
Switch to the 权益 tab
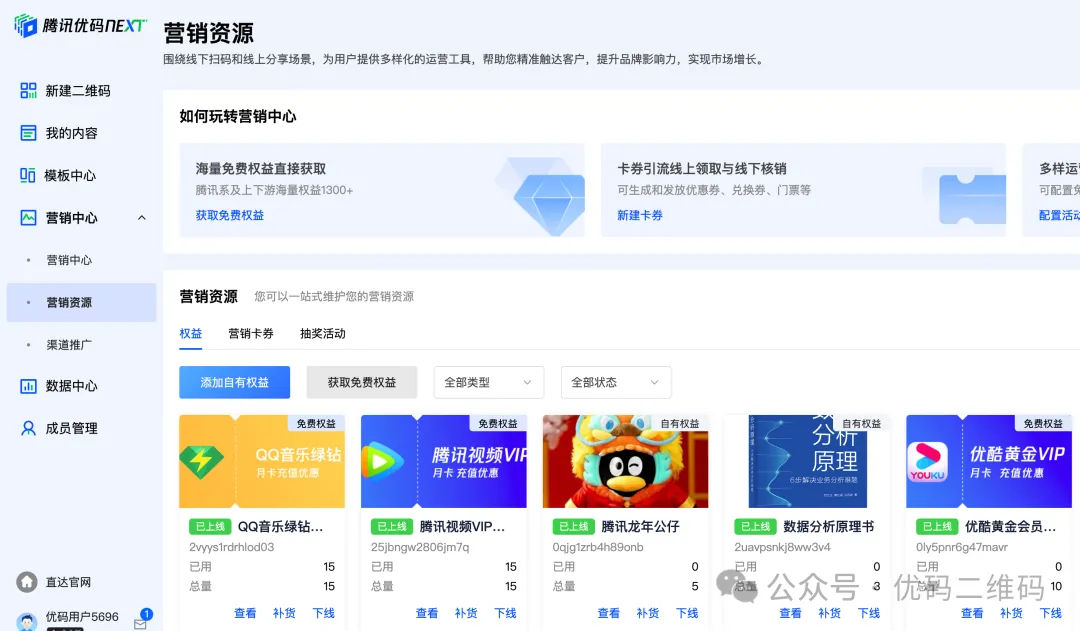191,333
